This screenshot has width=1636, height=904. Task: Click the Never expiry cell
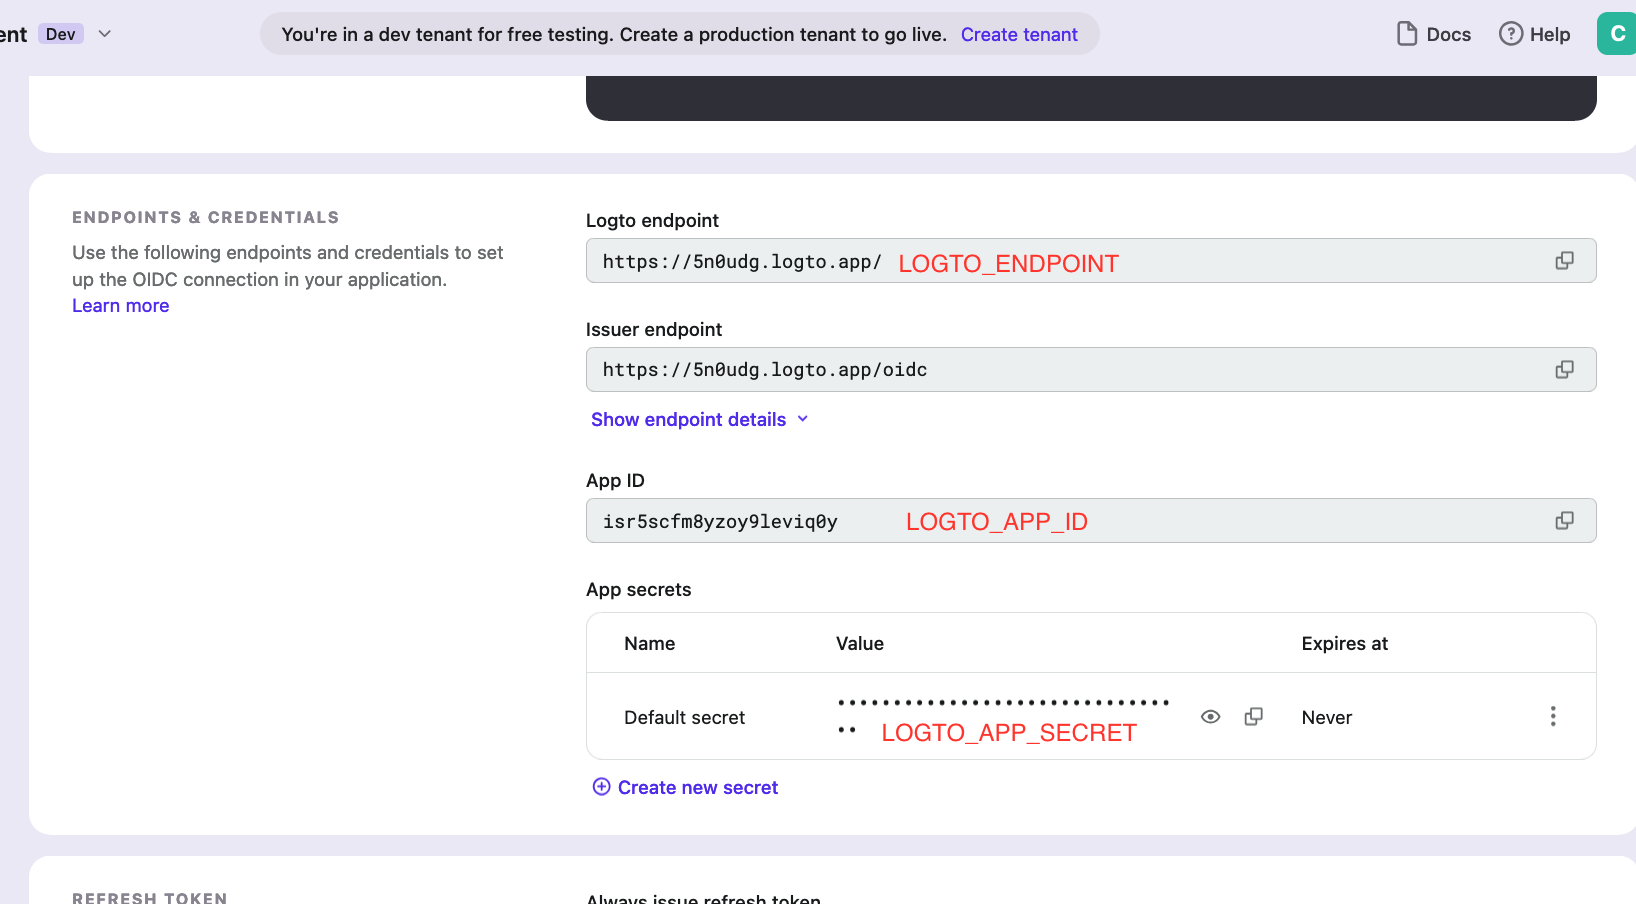point(1326,718)
